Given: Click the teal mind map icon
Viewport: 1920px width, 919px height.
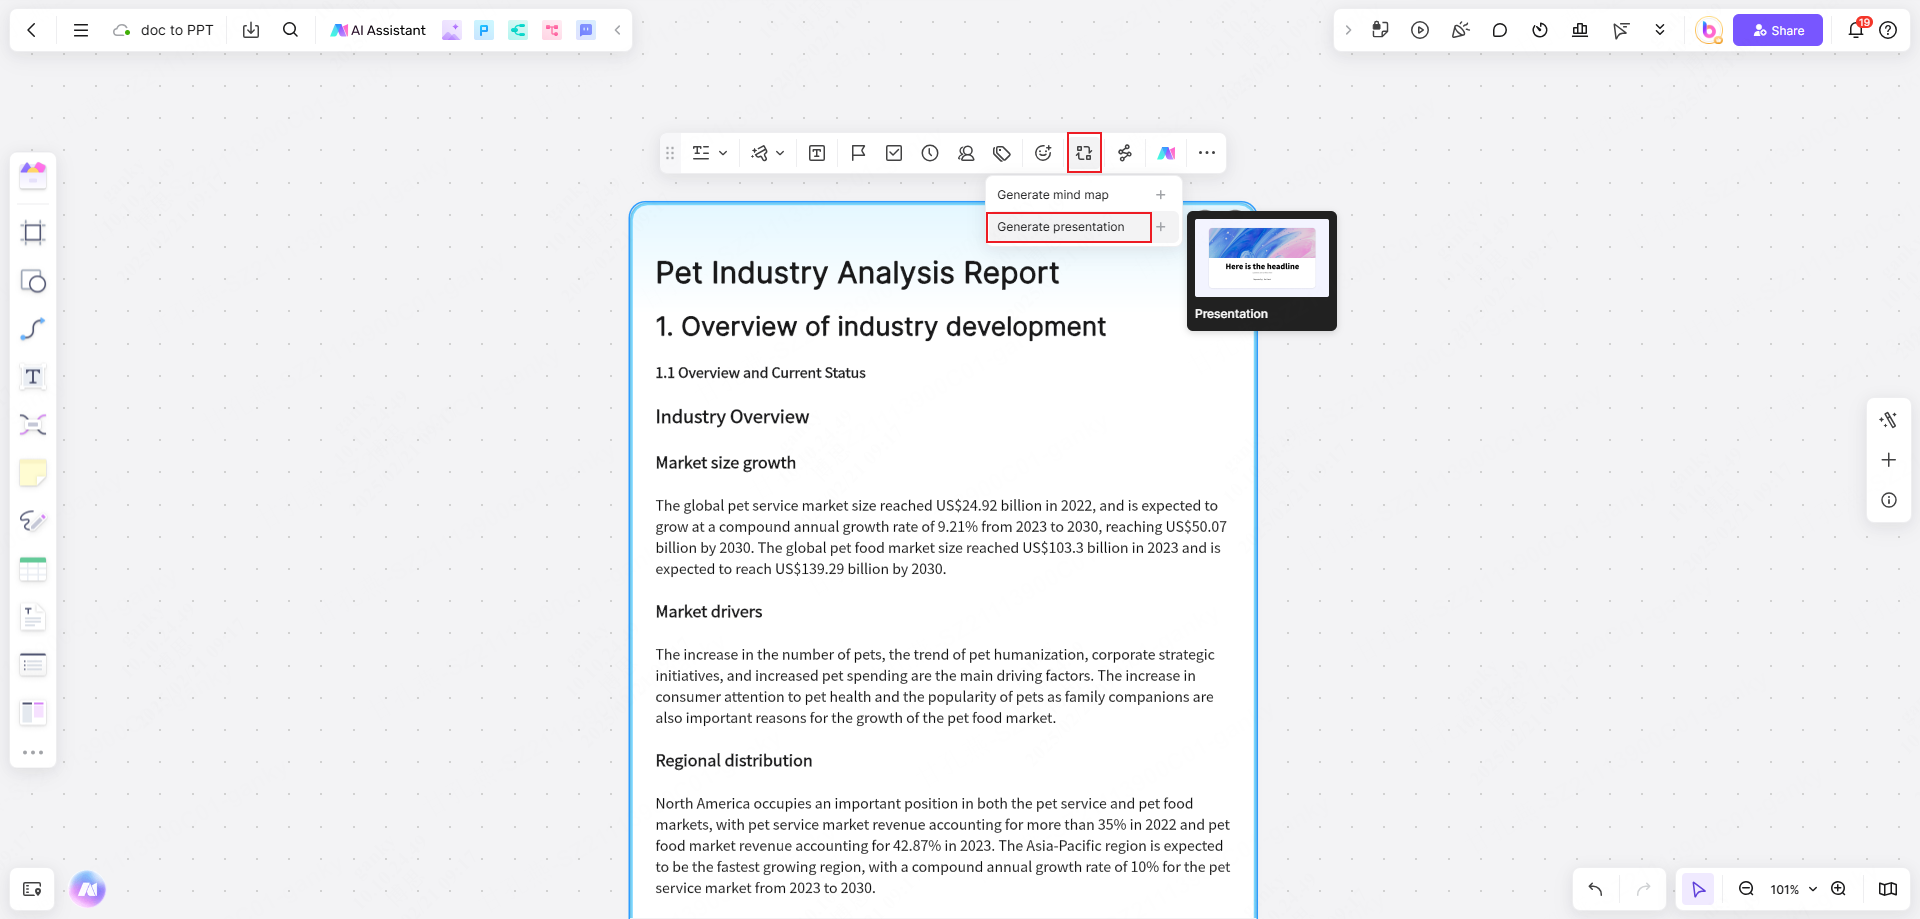Looking at the screenshot, I should click(x=518, y=30).
